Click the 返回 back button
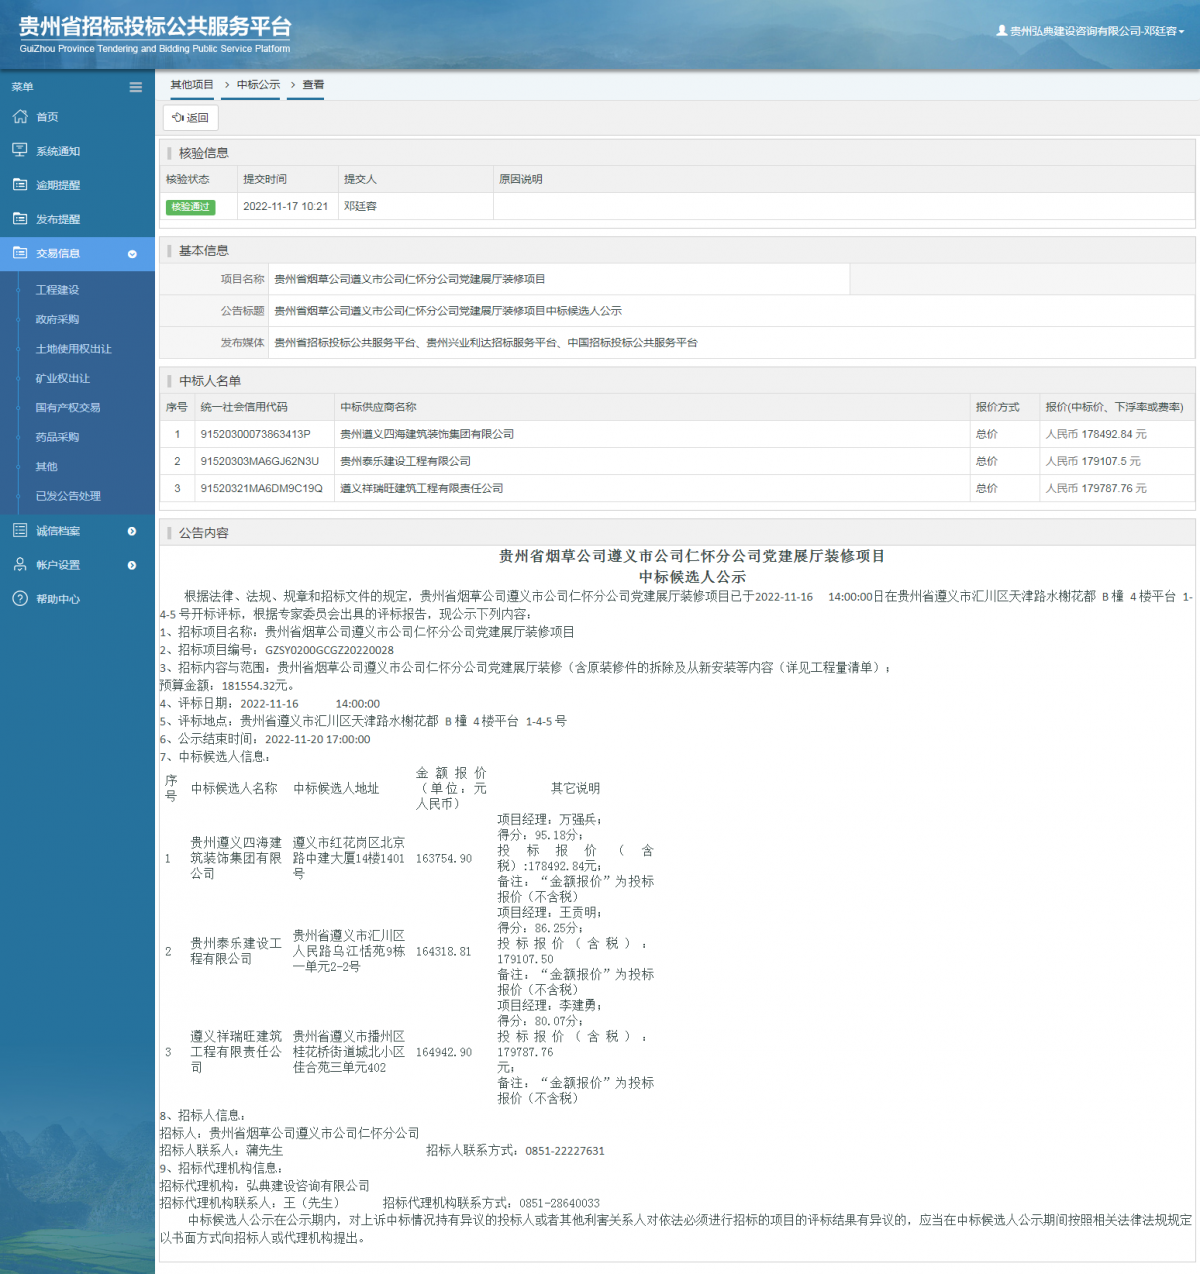 tap(190, 118)
